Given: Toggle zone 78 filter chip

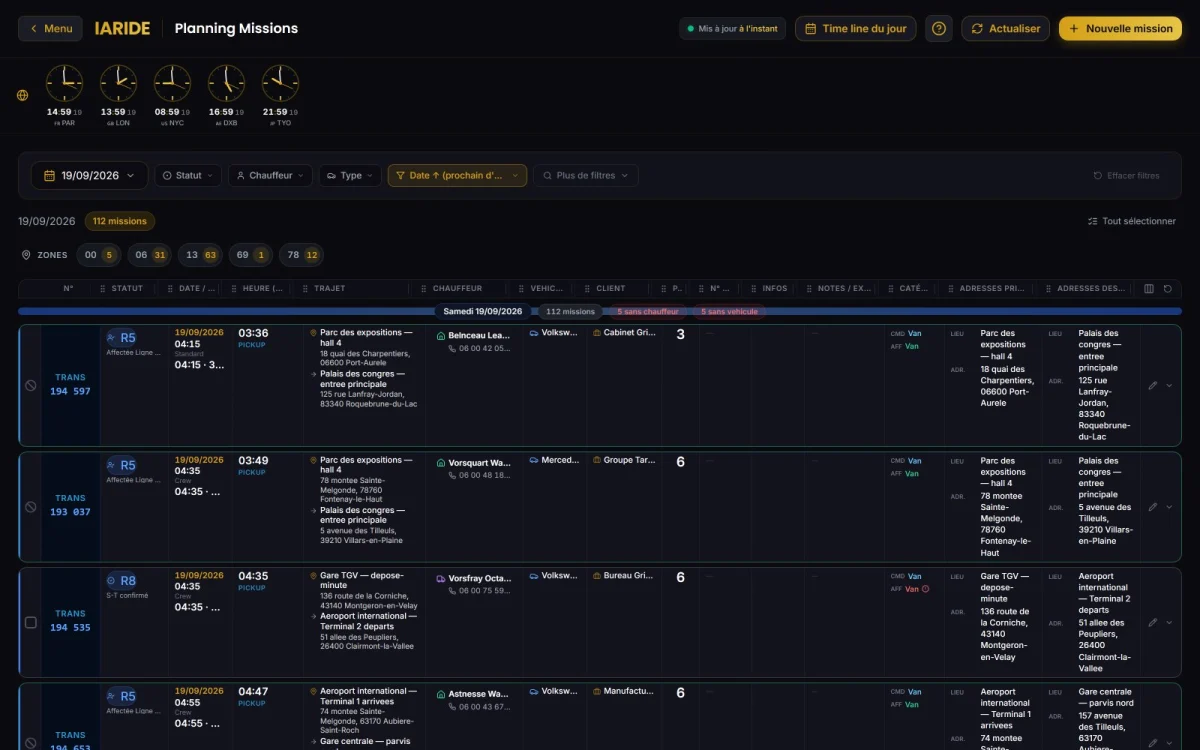Looking at the screenshot, I should tap(301, 255).
